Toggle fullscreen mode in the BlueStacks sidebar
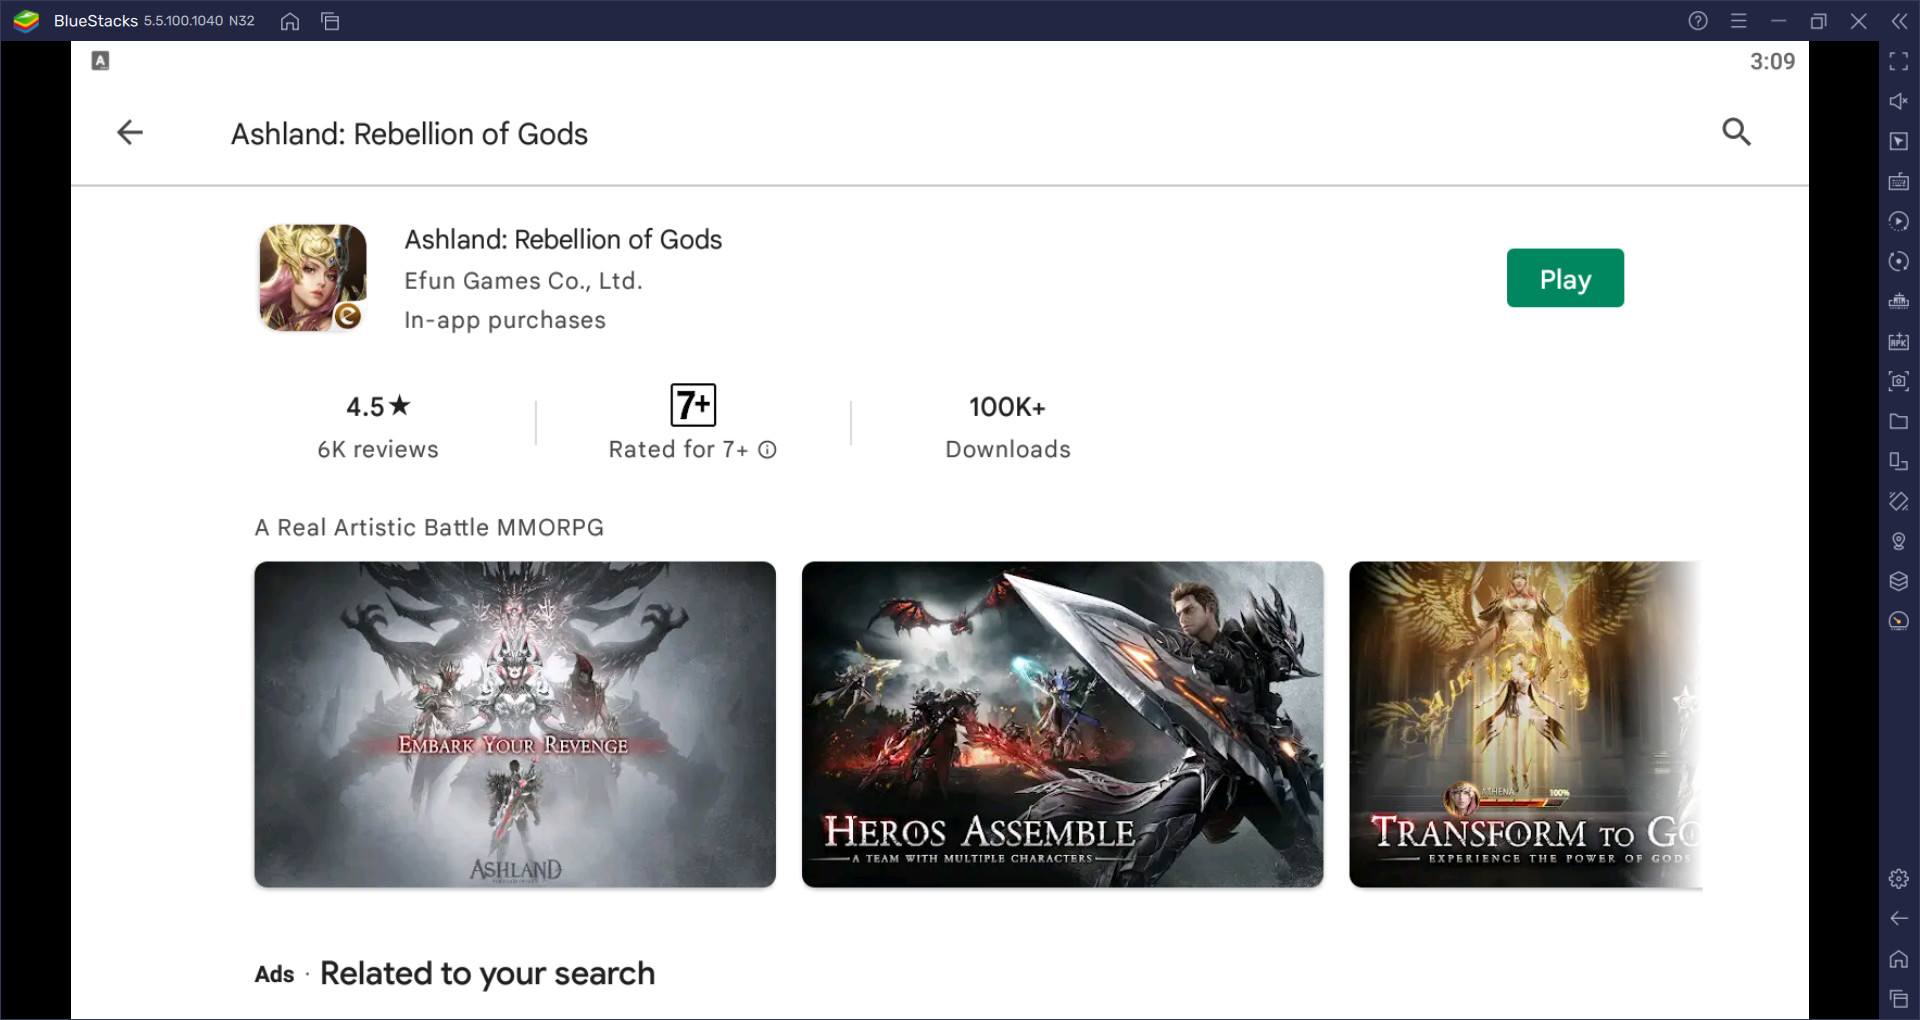Viewport: 1920px width, 1020px height. tap(1899, 61)
